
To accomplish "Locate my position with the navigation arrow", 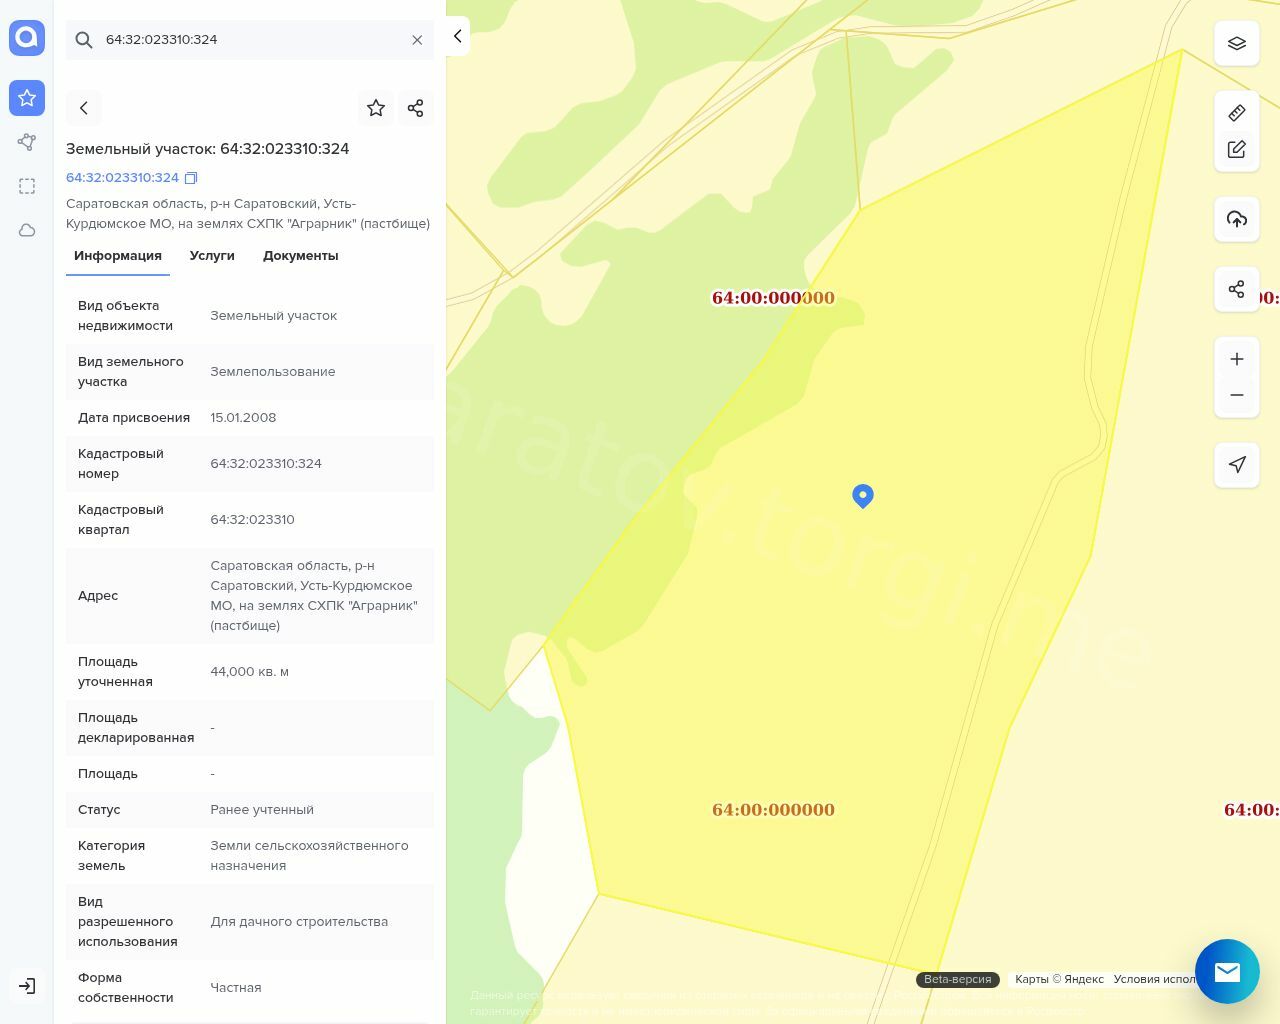I will 1237,465.
